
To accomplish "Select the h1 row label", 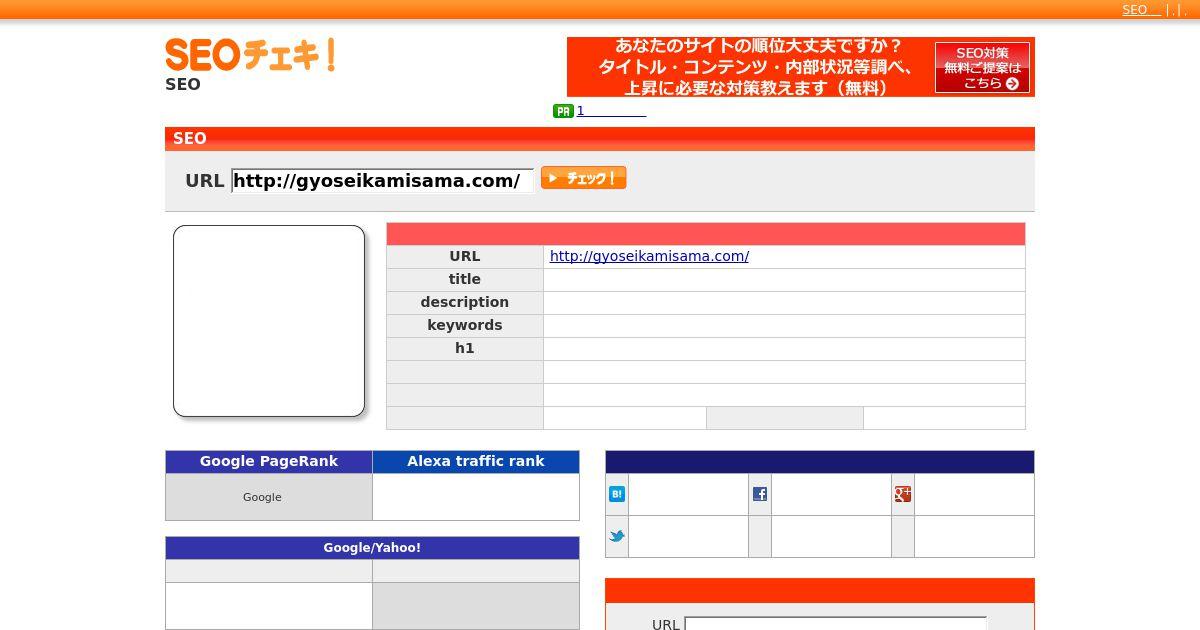I will pos(465,348).
